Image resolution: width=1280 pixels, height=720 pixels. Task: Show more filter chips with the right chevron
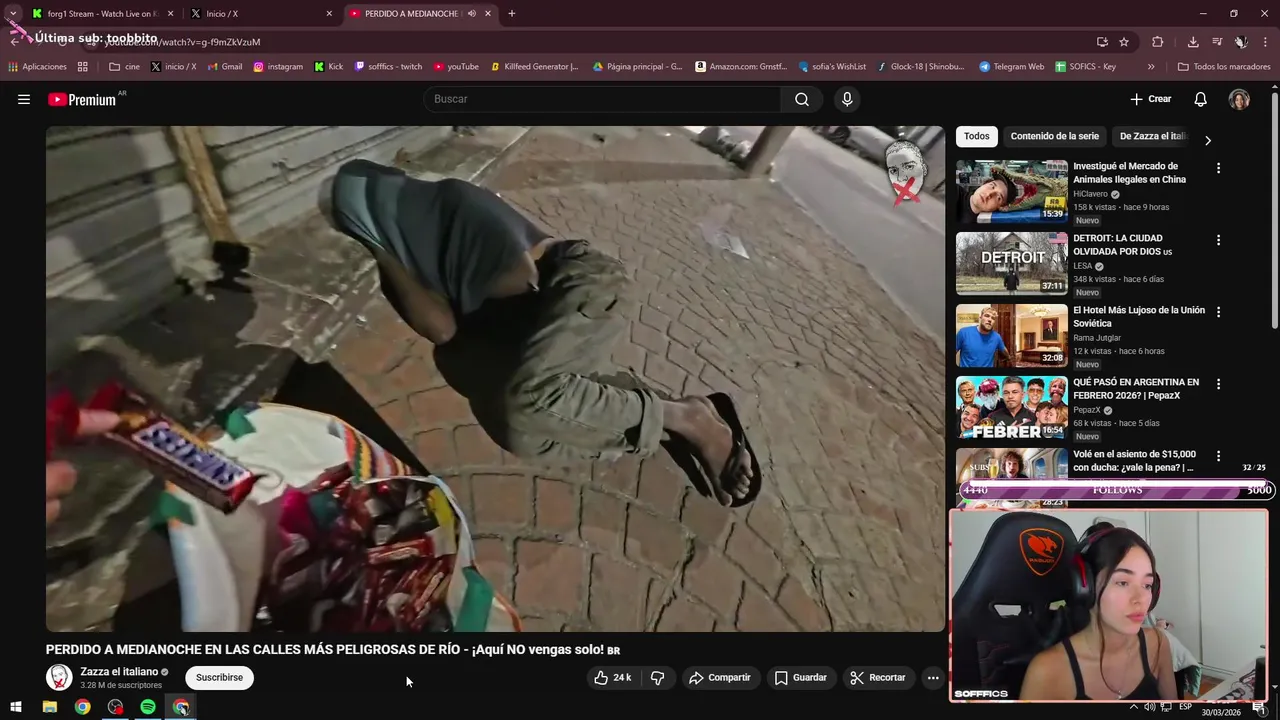click(1207, 140)
